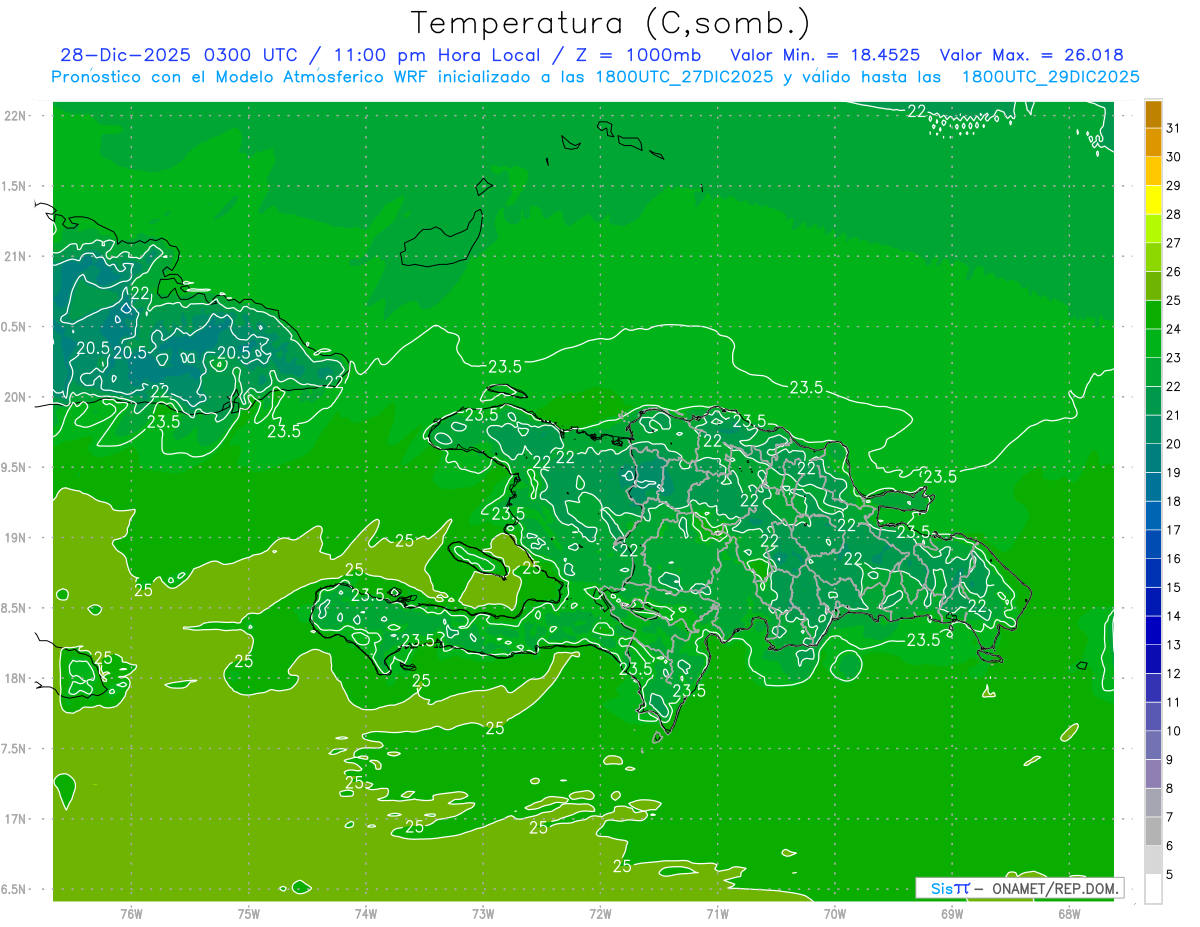1200x927 pixels.
Task: Click the '72W' longitude axis label
Action: point(600,914)
